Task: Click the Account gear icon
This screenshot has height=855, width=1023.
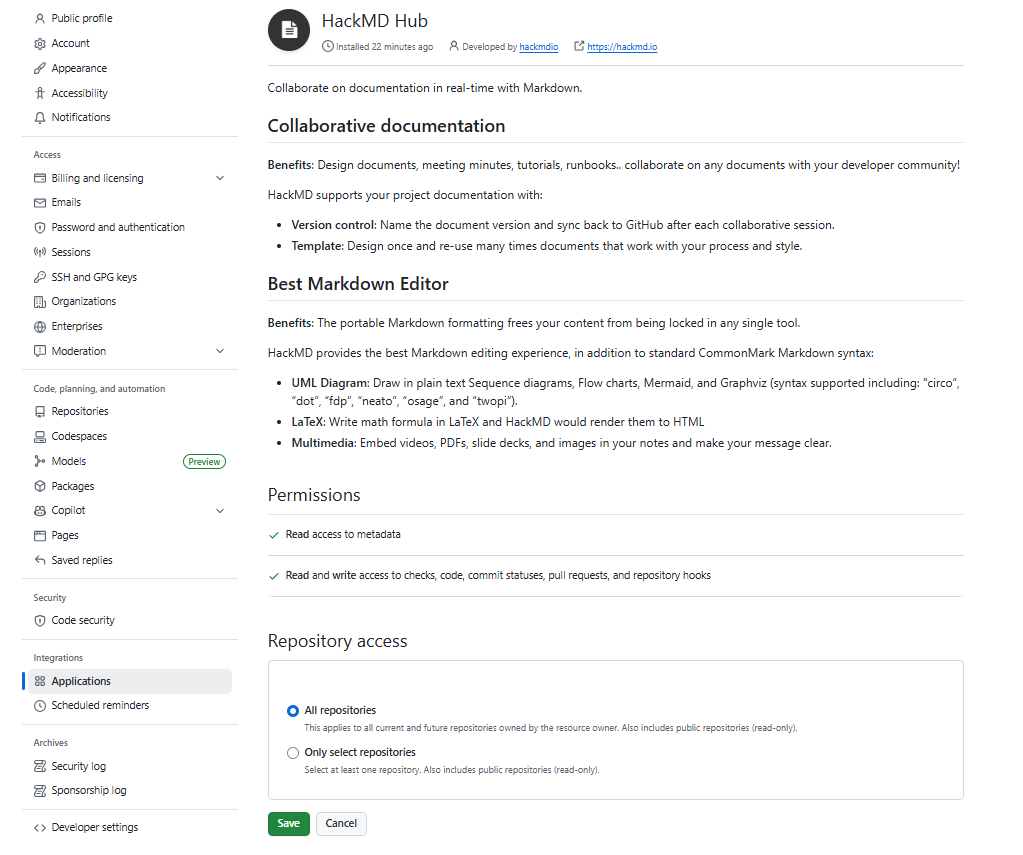Action: pyautogui.click(x=40, y=43)
